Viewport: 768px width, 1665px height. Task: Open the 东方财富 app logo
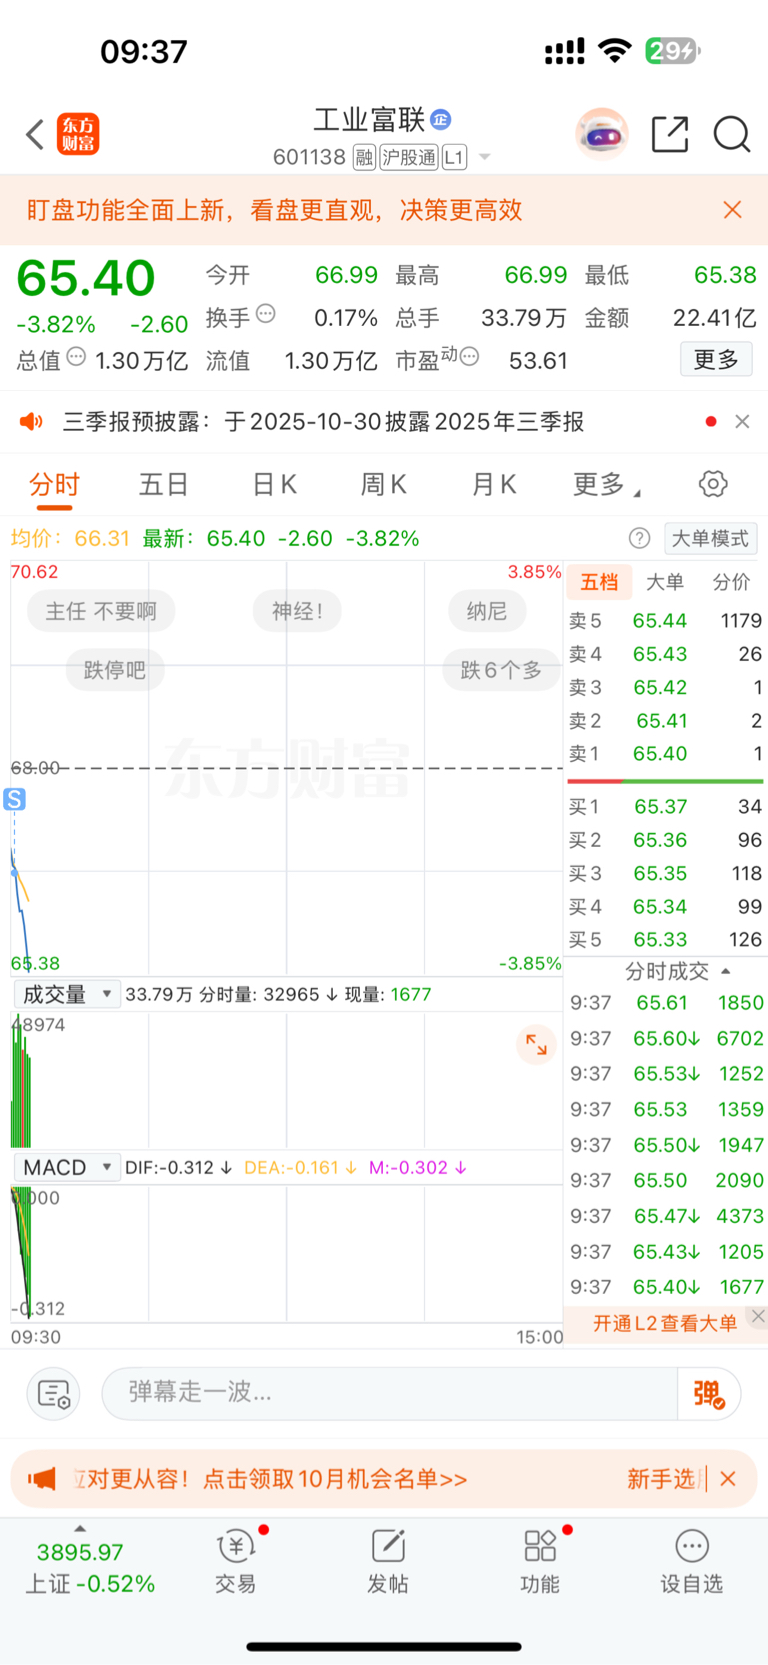coord(78,134)
